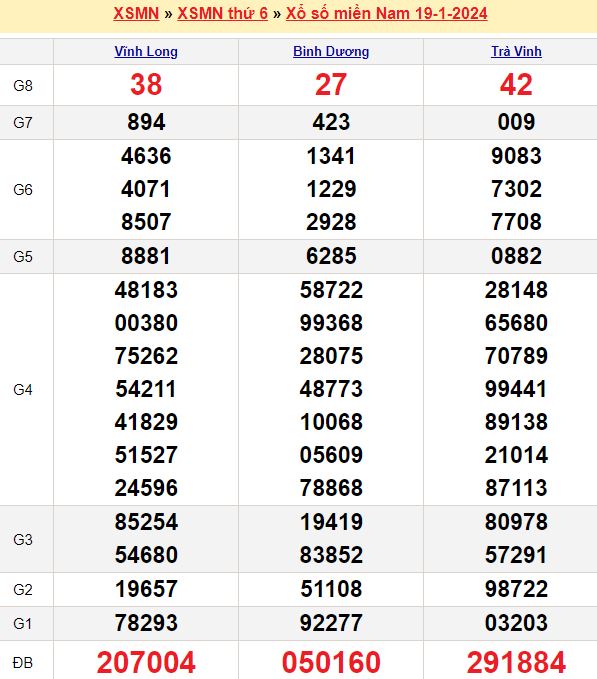Click the G7 row label
Image resolution: width=597 pixels, height=679 pixels.
tap(23, 123)
